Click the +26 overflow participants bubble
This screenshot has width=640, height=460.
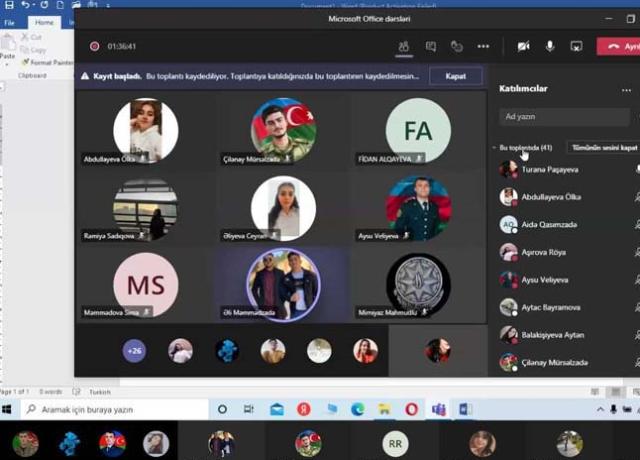(134, 351)
